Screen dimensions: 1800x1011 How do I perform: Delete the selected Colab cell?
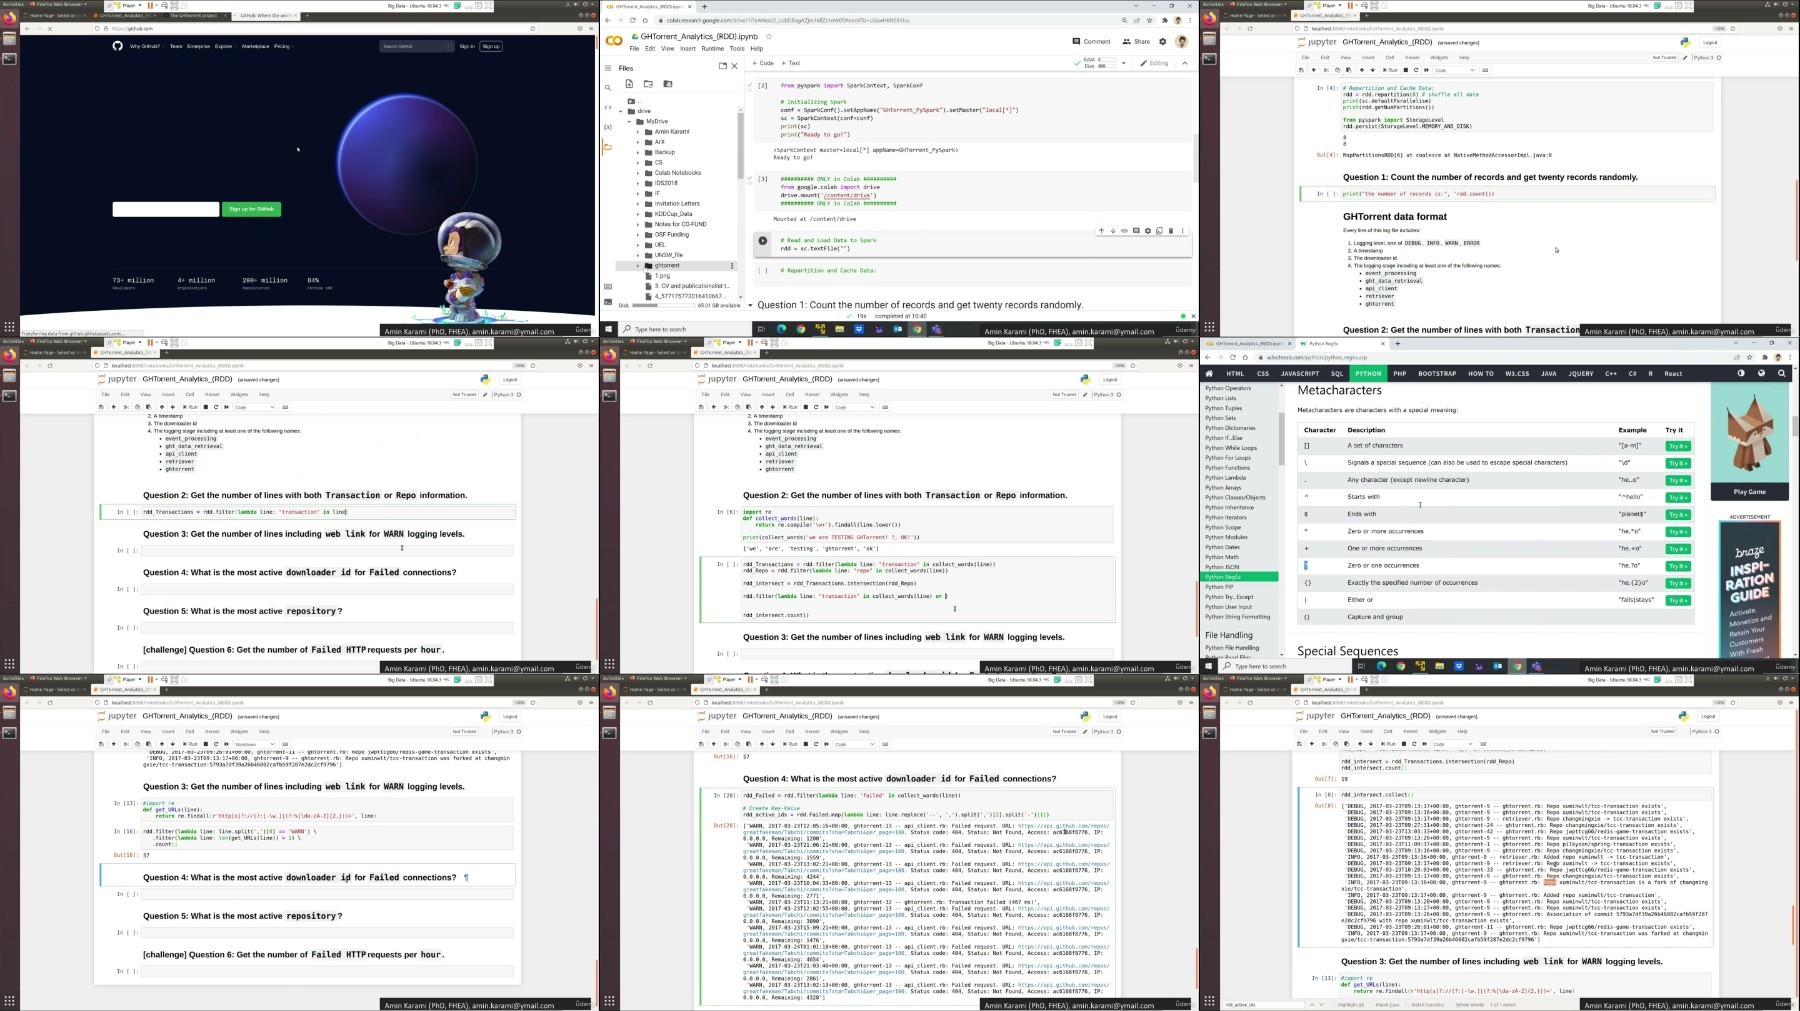1170,231
